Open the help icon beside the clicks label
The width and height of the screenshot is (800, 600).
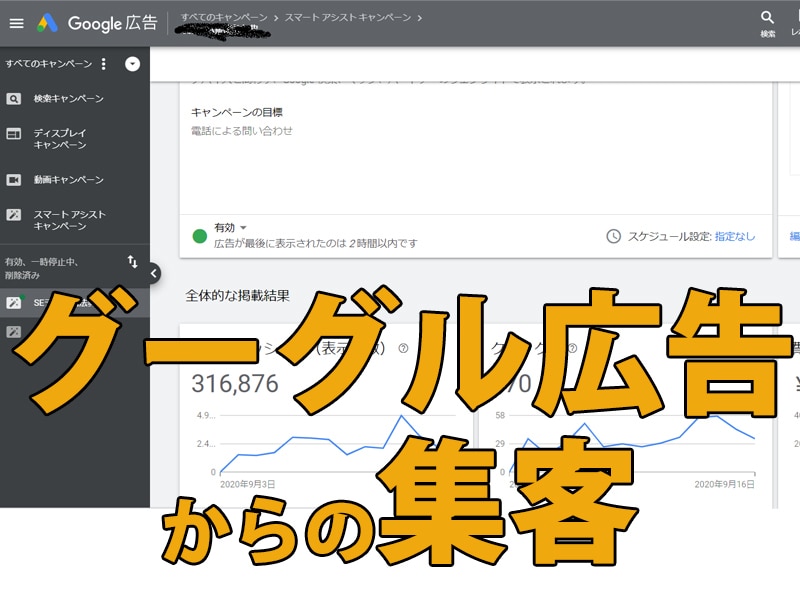tap(572, 348)
